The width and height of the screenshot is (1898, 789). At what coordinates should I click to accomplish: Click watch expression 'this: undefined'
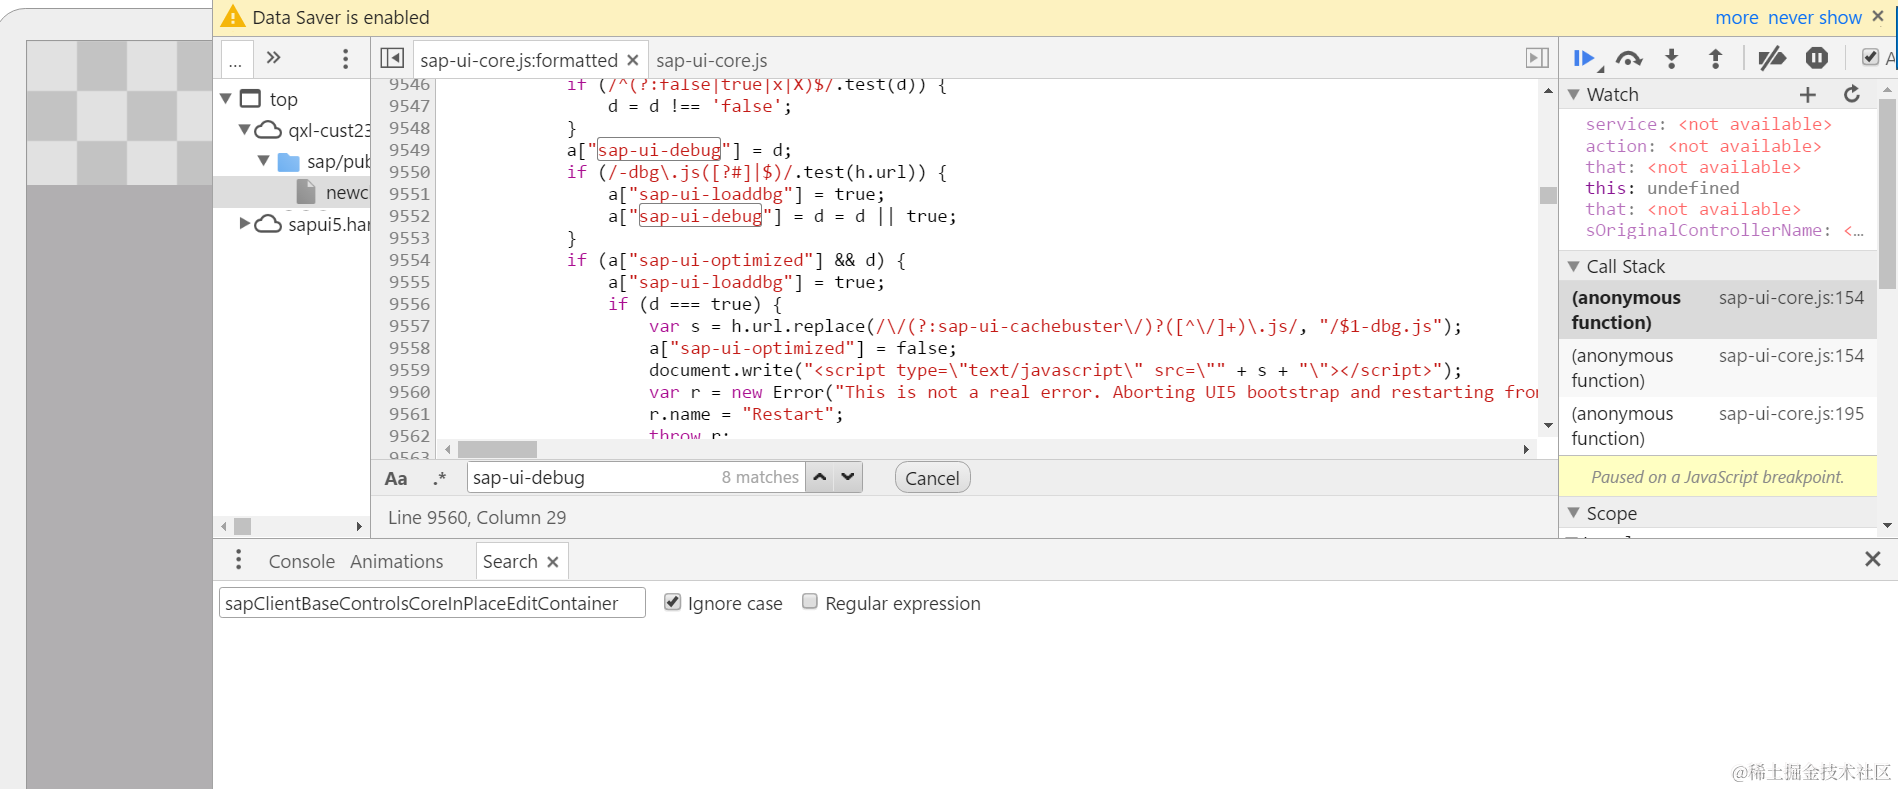point(1662,188)
